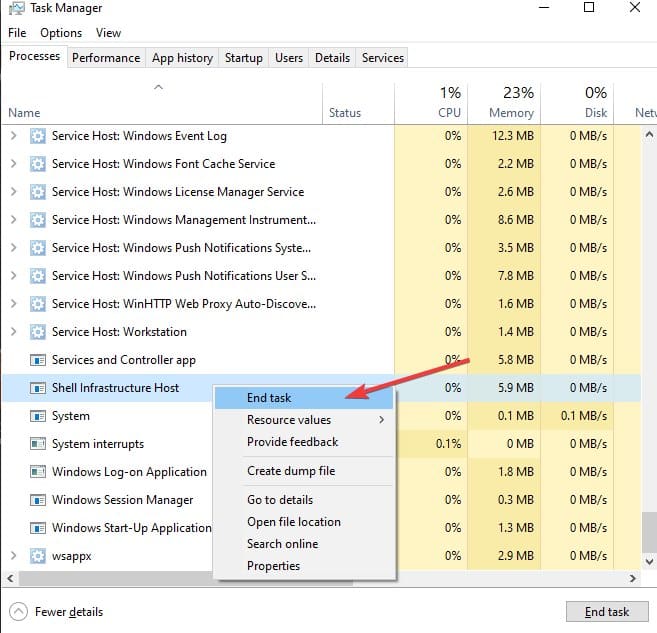The width and height of the screenshot is (657, 633).
Task: Click gear icon for Push Notifications User S row
Action: click(x=38, y=276)
